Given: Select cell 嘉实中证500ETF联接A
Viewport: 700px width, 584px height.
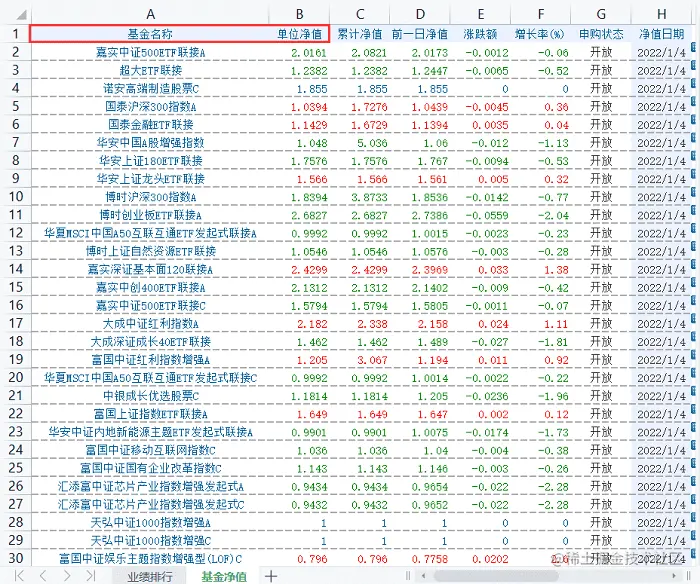Looking at the screenshot, I should [x=150, y=53].
